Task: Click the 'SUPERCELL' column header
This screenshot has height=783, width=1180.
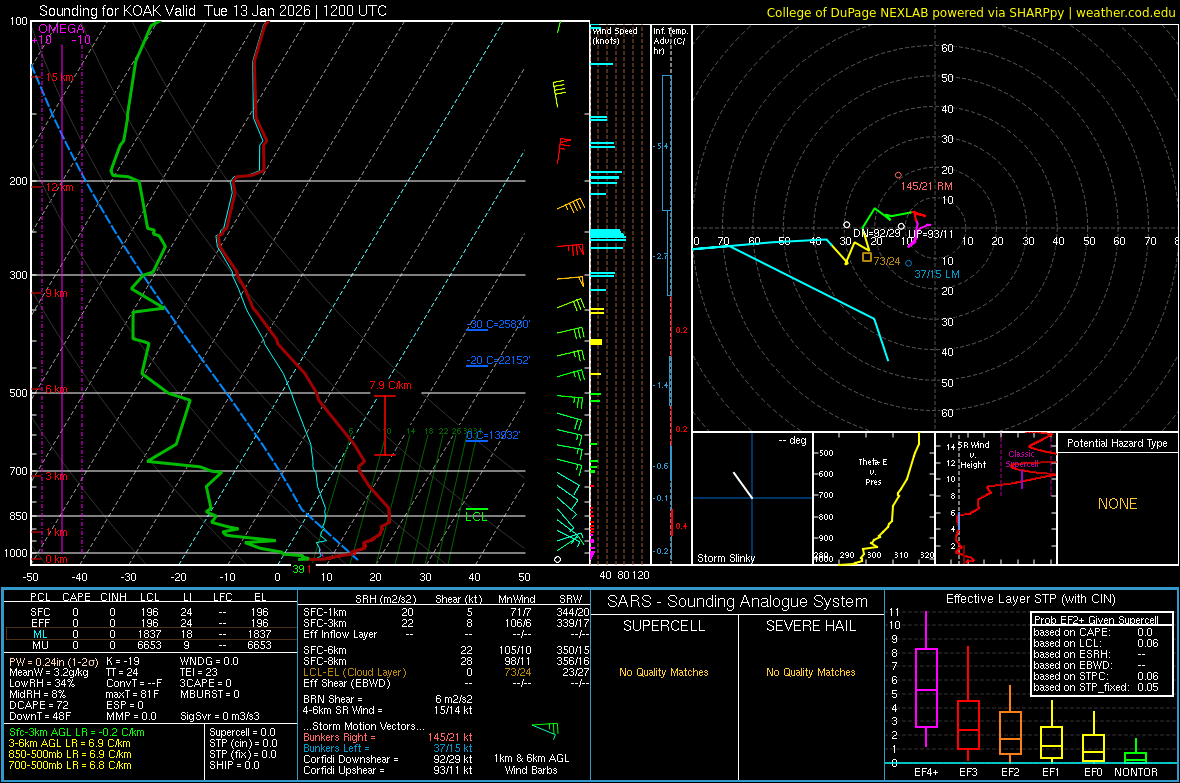Action: [664, 626]
